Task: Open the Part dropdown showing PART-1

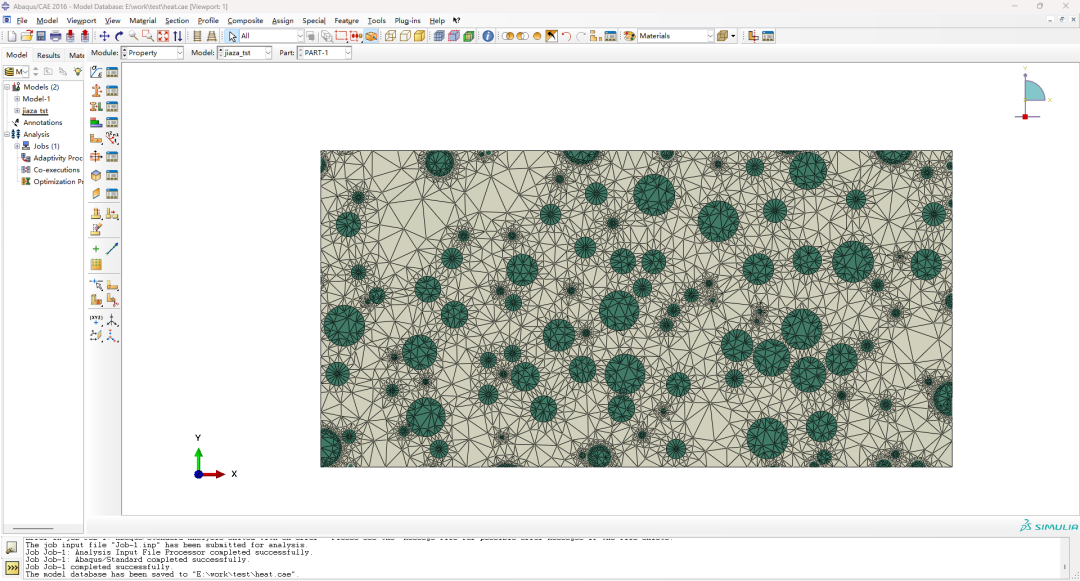Action: pos(324,53)
